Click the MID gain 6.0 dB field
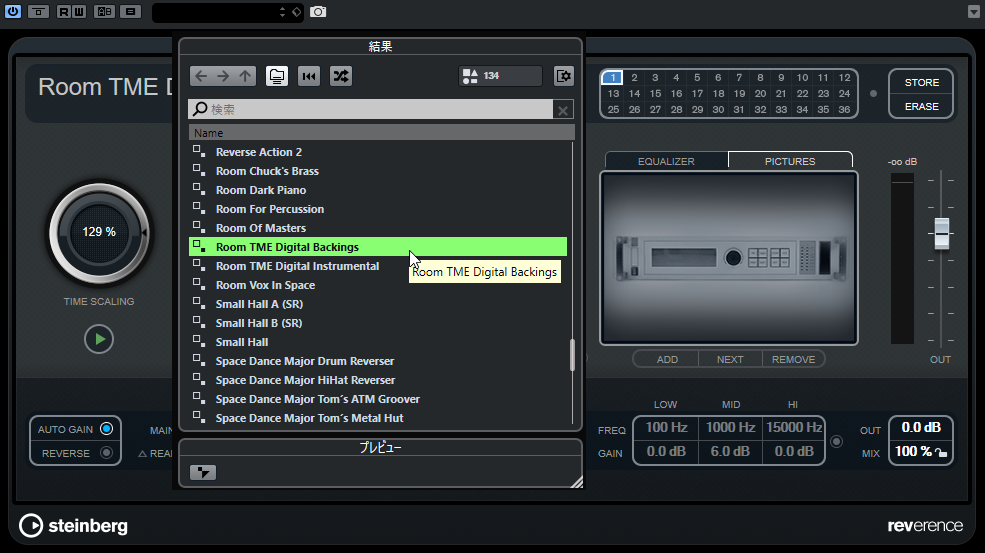The image size is (985, 553). click(x=730, y=451)
